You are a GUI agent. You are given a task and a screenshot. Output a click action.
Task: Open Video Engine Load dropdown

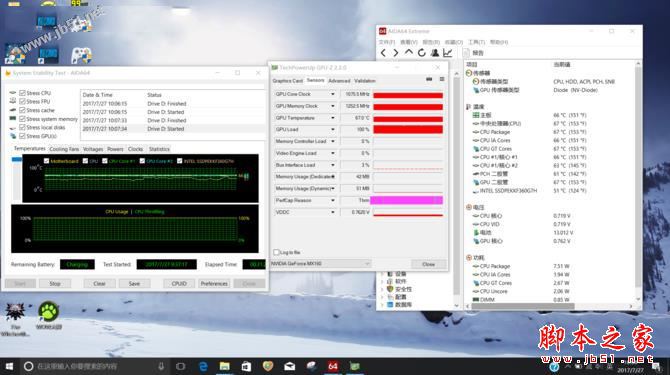[332, 153]
